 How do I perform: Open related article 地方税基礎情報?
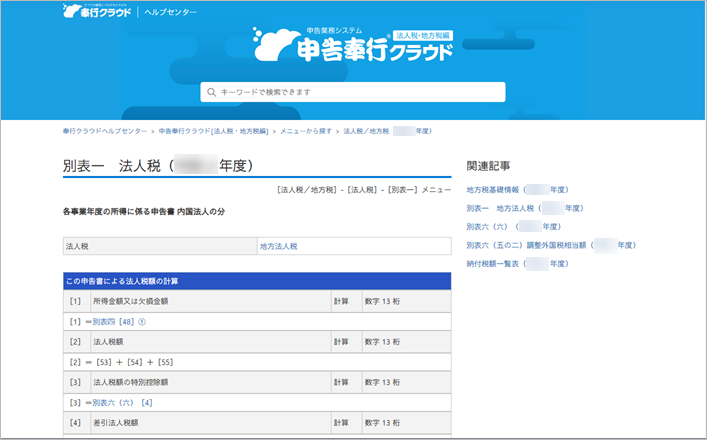coord(518,190)
